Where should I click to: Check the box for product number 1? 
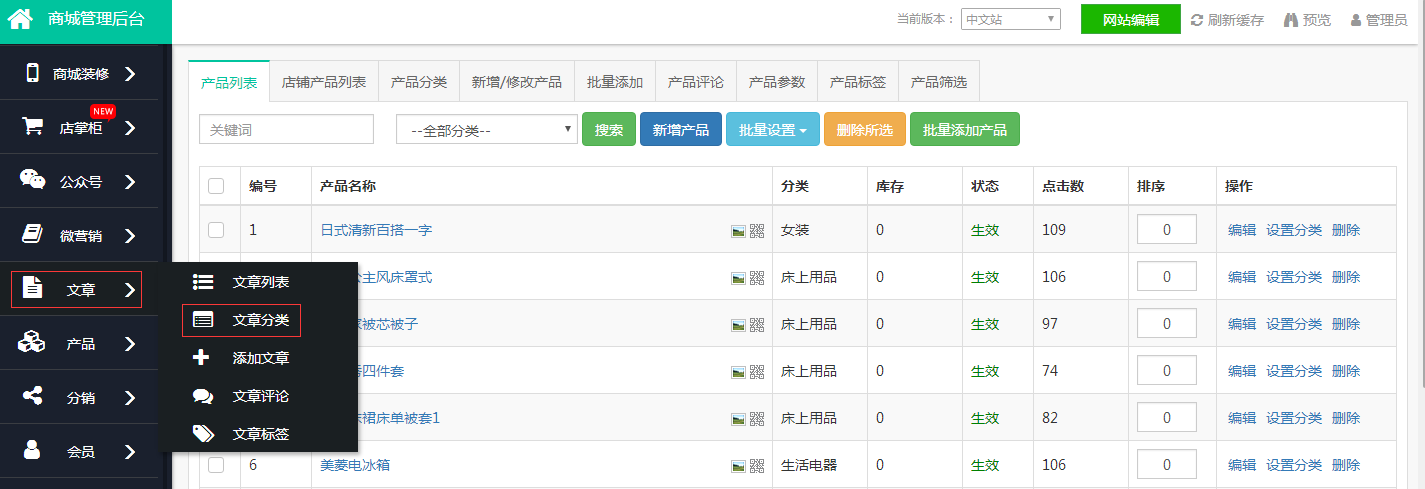coord(216,230)
